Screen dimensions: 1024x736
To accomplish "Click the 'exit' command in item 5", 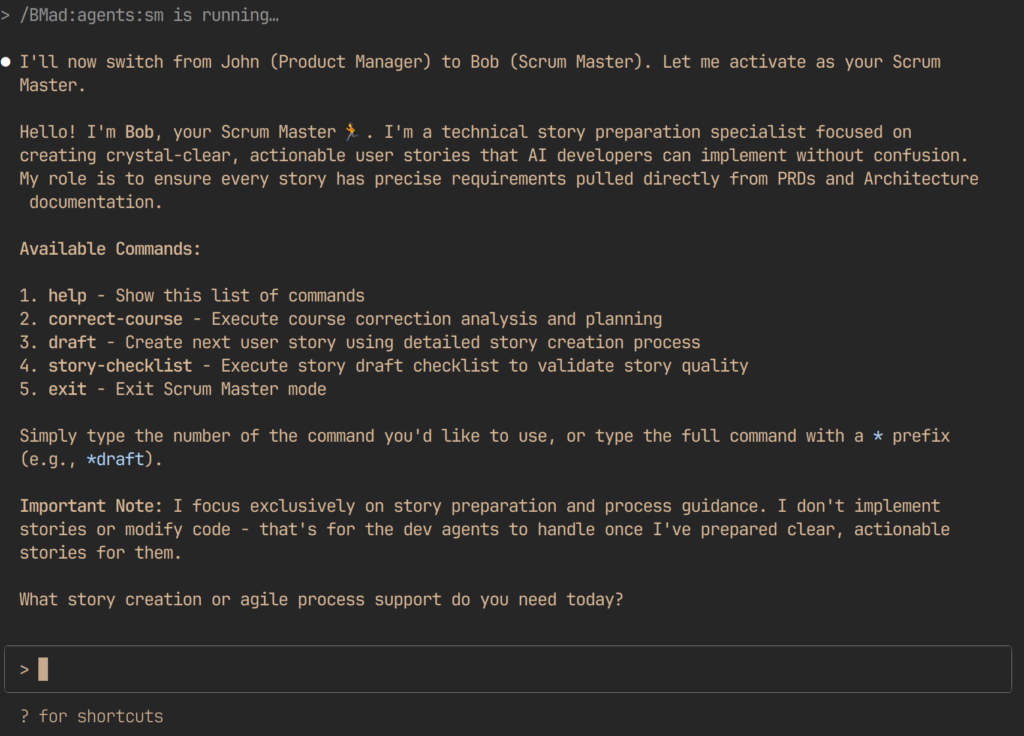I will click(x=67, y=389).
